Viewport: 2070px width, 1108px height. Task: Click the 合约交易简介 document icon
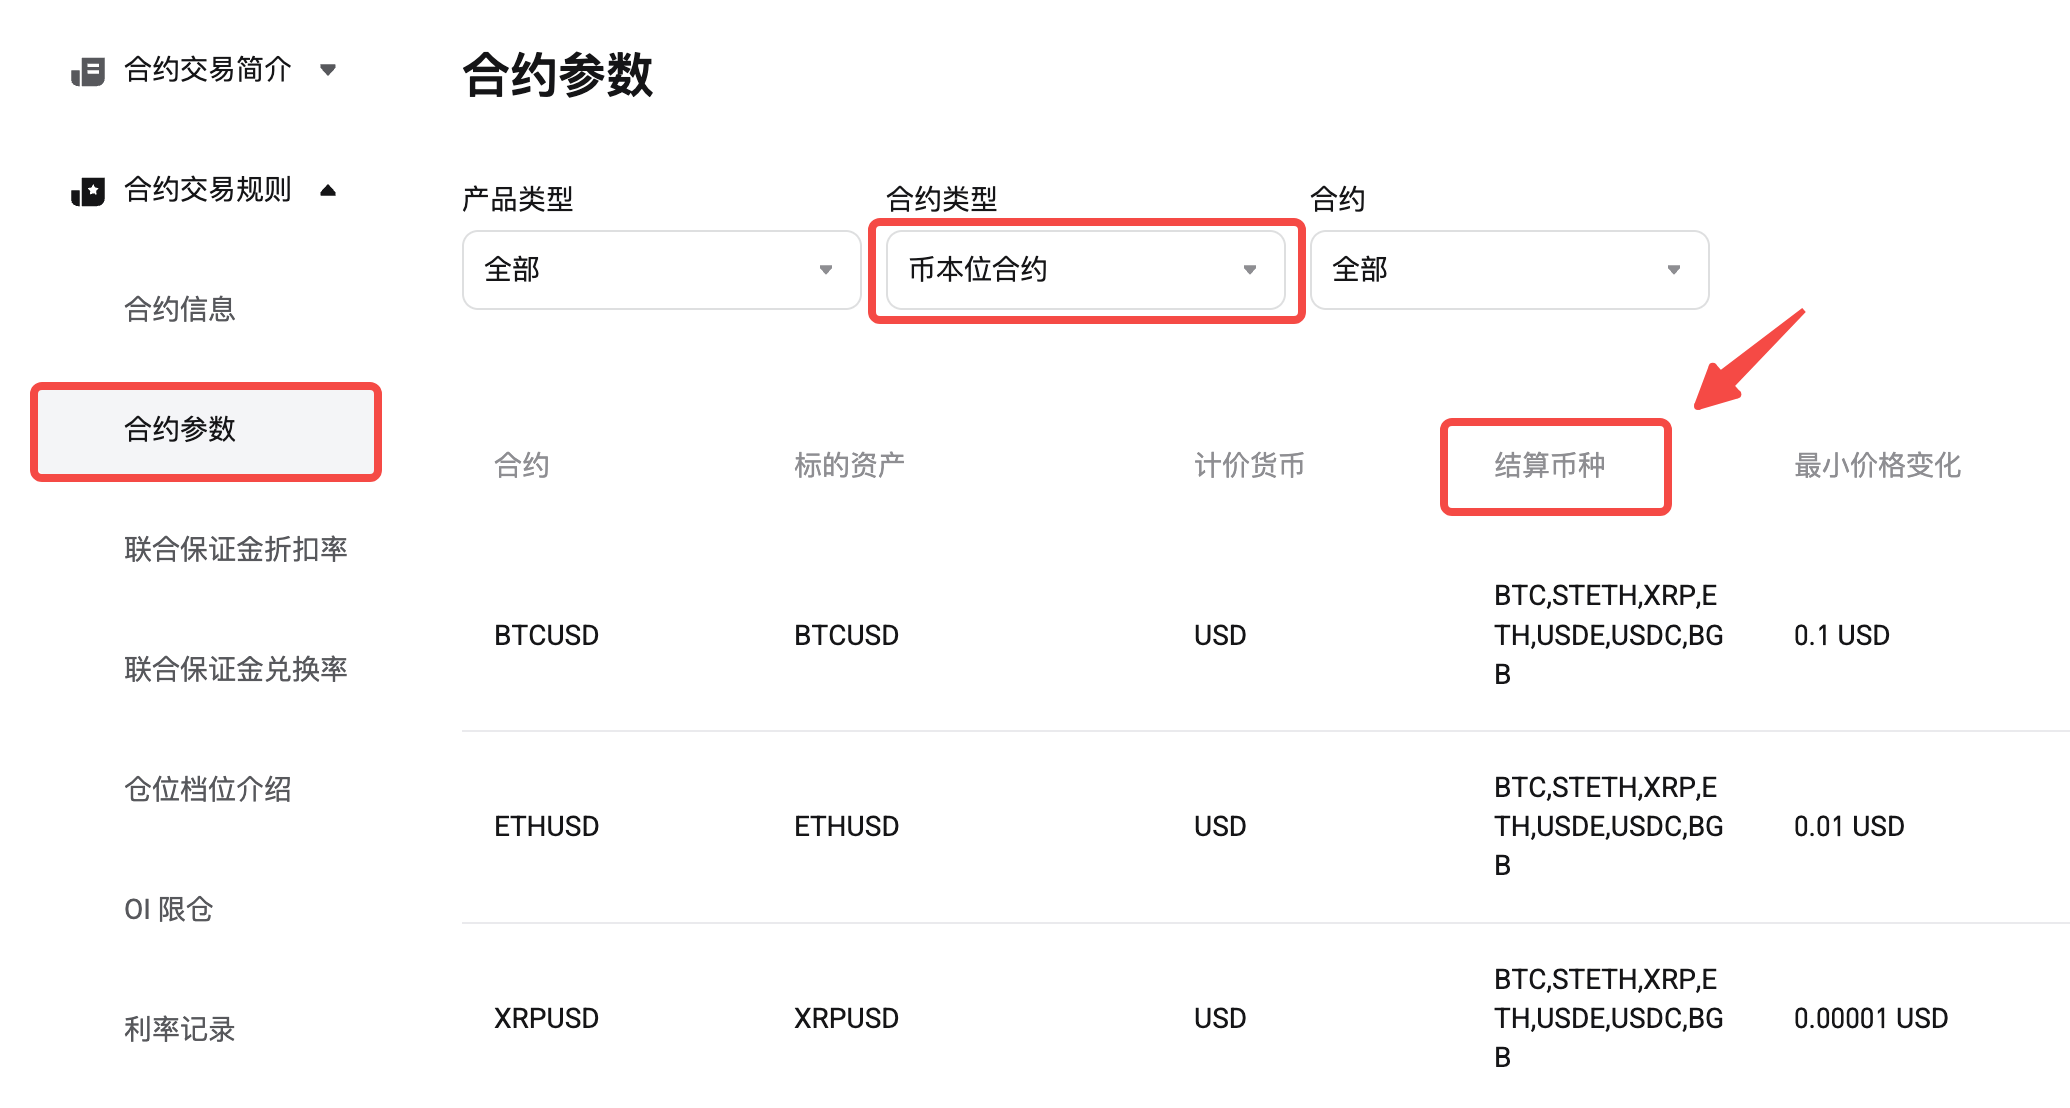click(x=86, y=69)
